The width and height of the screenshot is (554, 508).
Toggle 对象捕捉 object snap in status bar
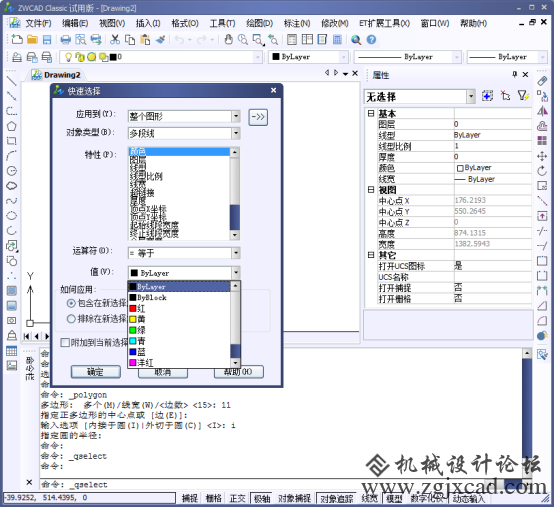[x=294, y=498]
